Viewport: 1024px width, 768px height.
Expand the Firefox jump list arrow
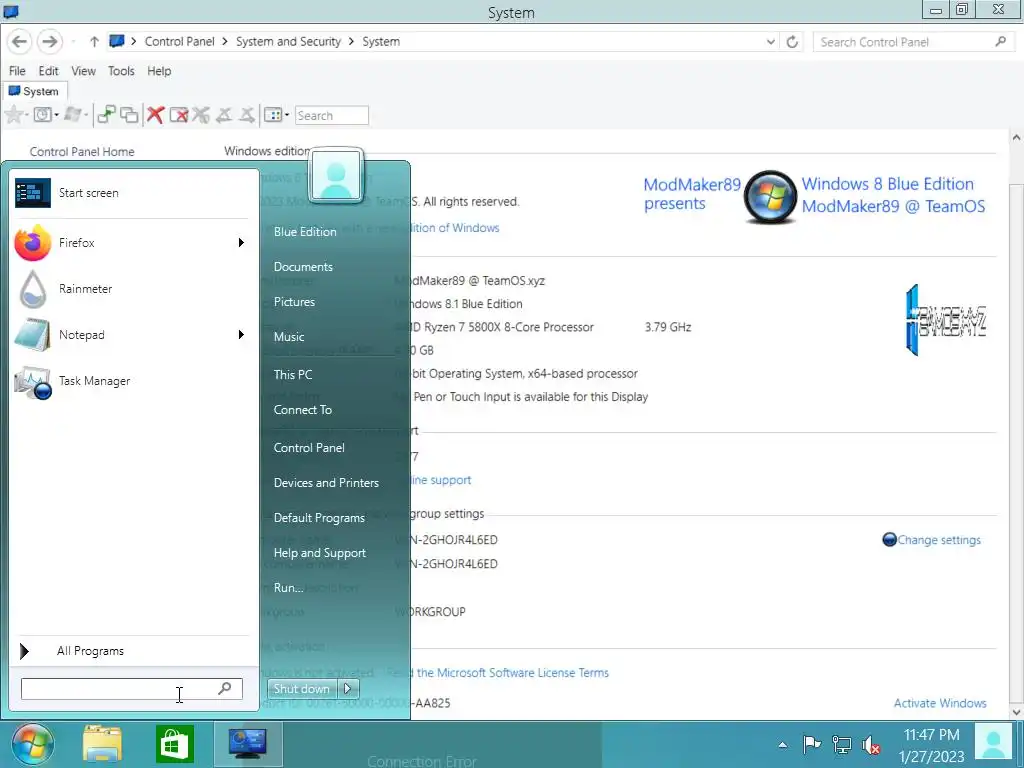coord(241,243)
